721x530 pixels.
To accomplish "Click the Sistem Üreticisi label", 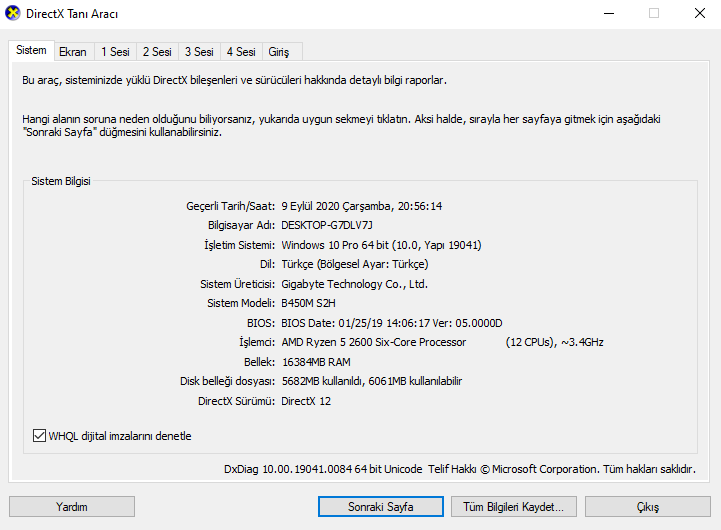I will pos(237,284).
